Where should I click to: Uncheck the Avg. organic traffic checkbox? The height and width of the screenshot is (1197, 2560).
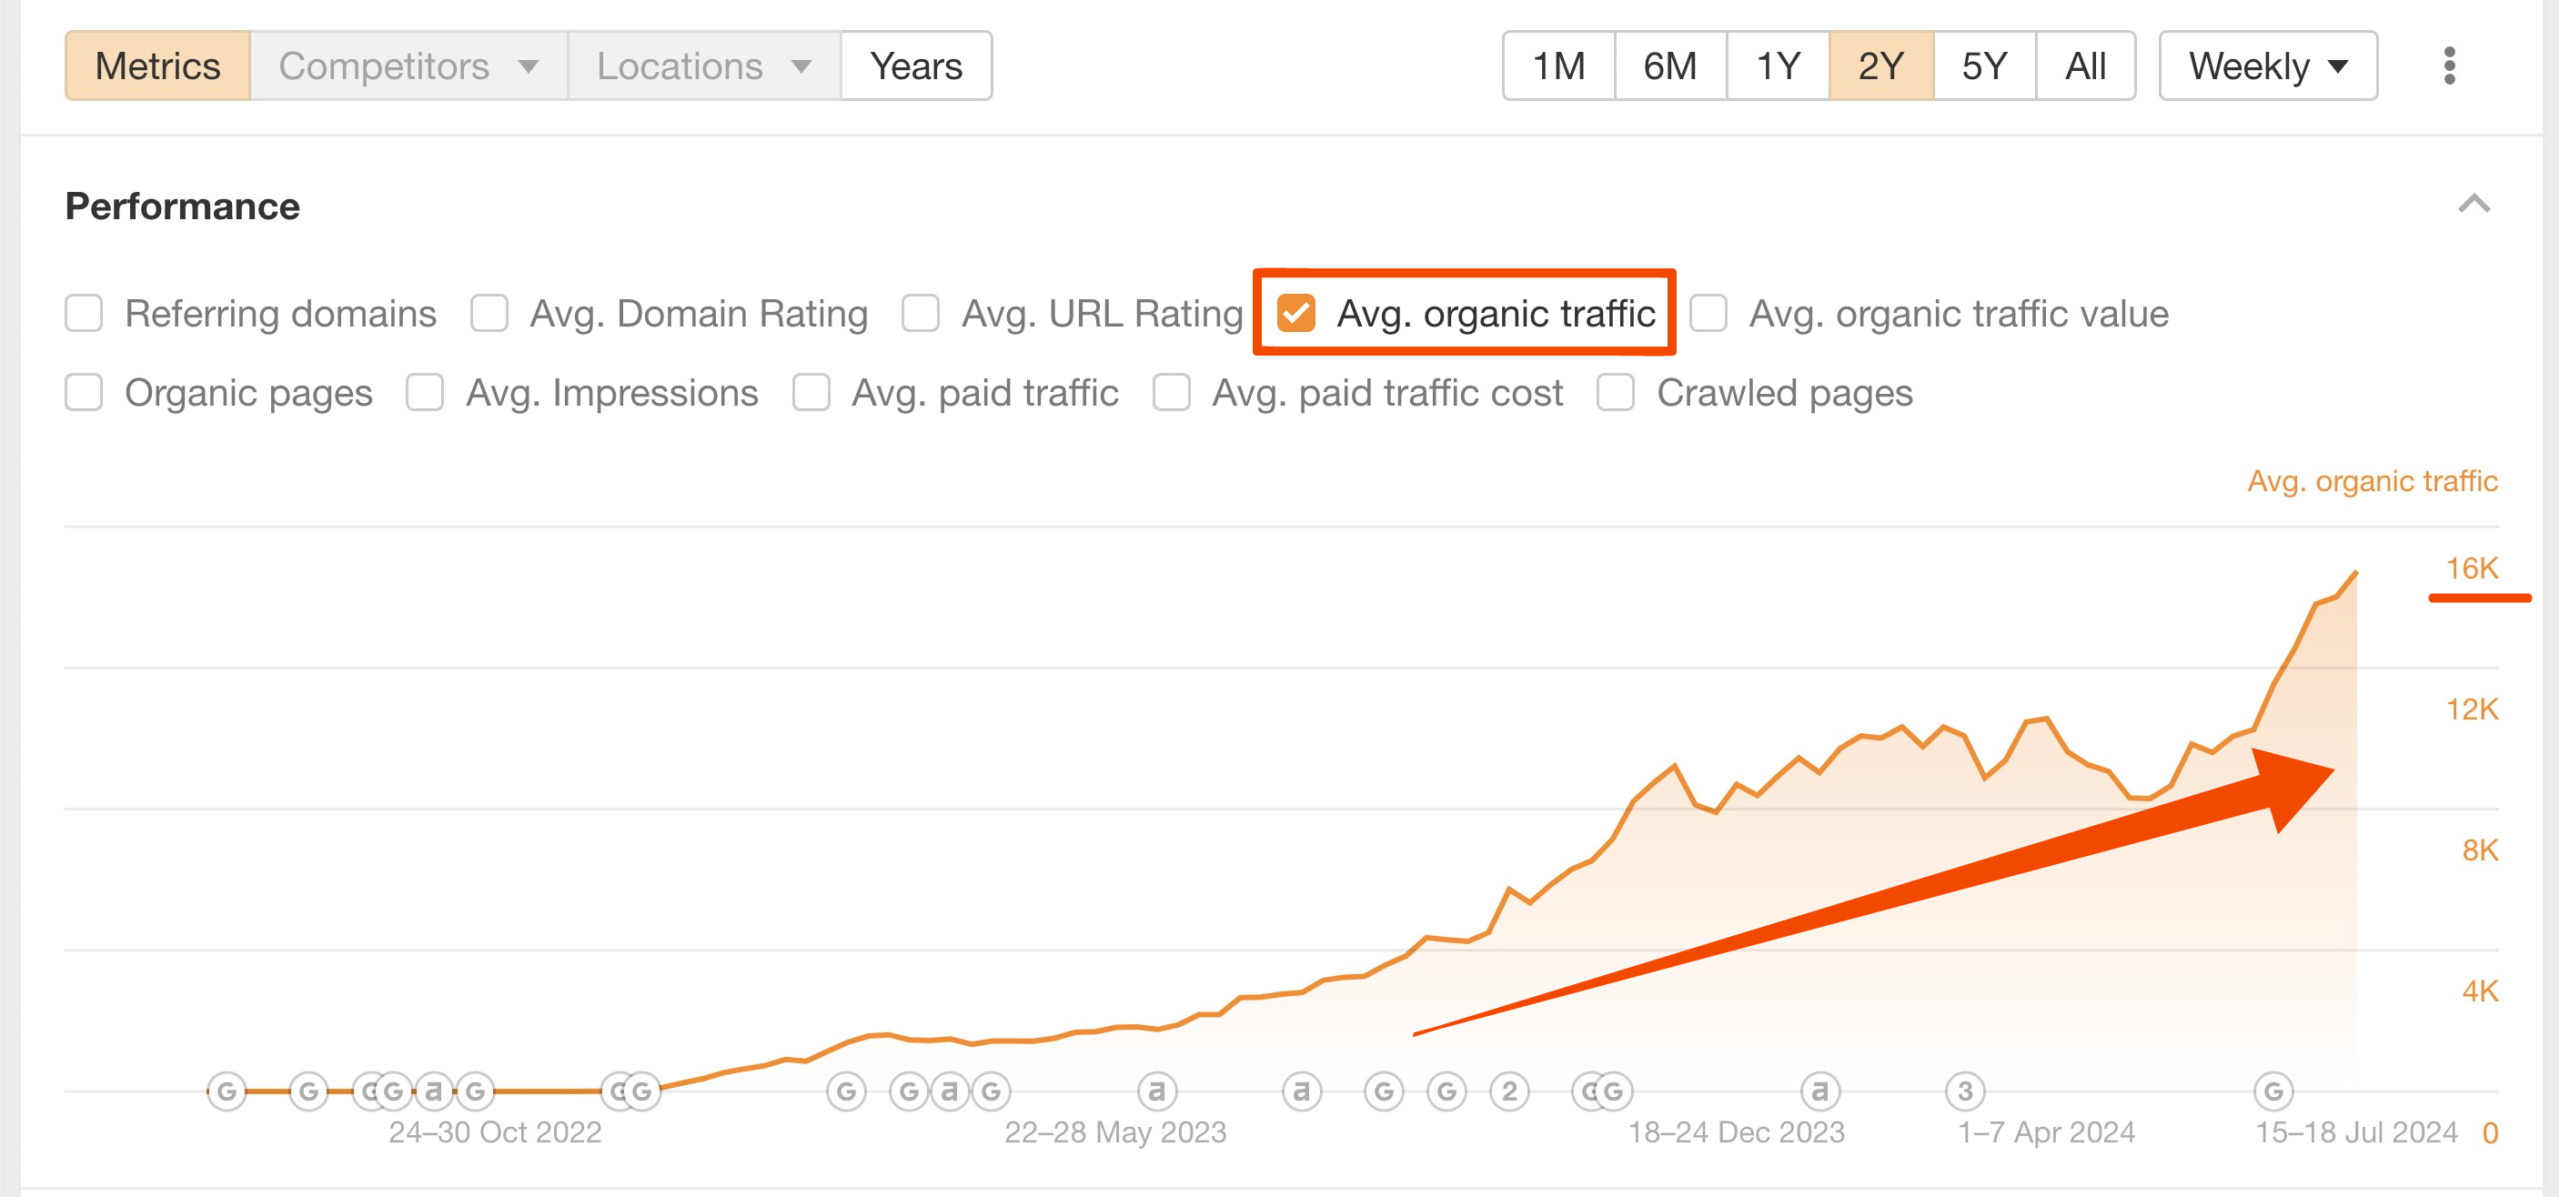pos(1297,313)
